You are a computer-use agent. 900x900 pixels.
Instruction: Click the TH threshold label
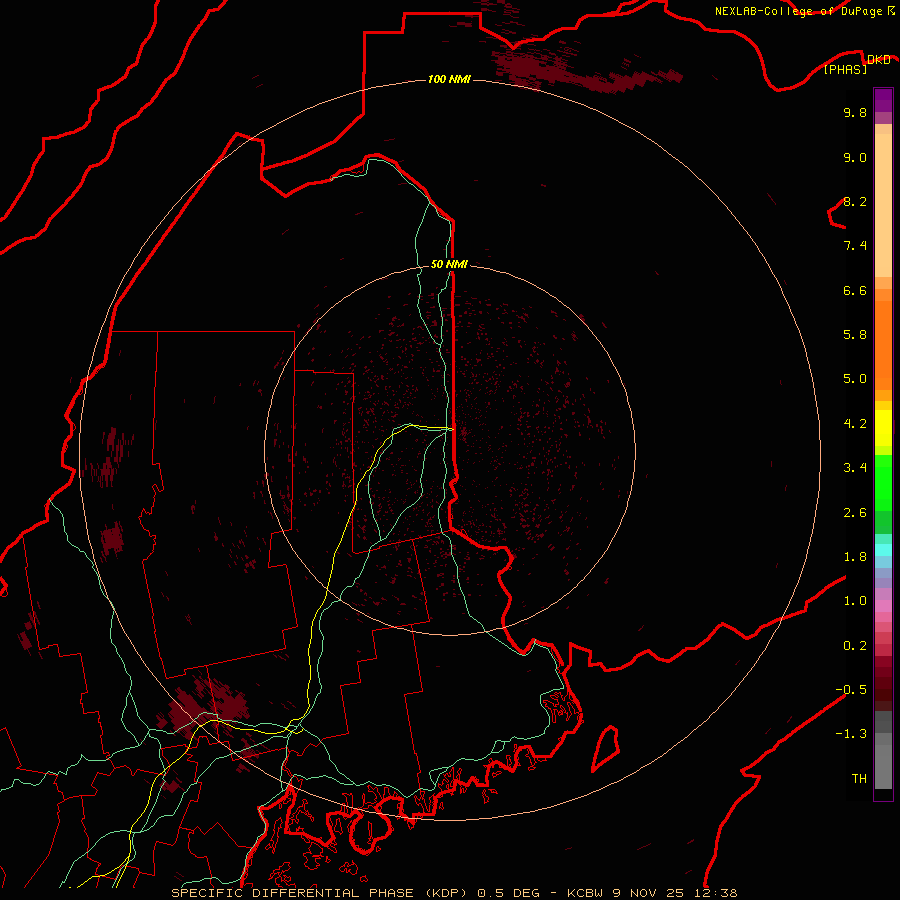click(859, 779)
